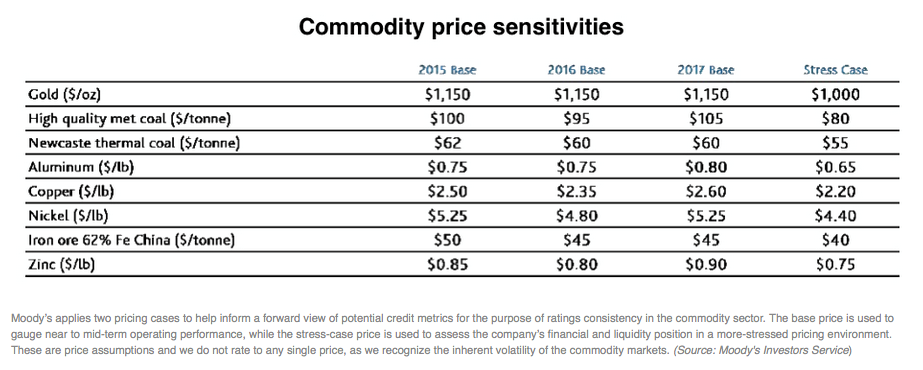Select Copper 2017 base value $2.60

coord(706,192)
